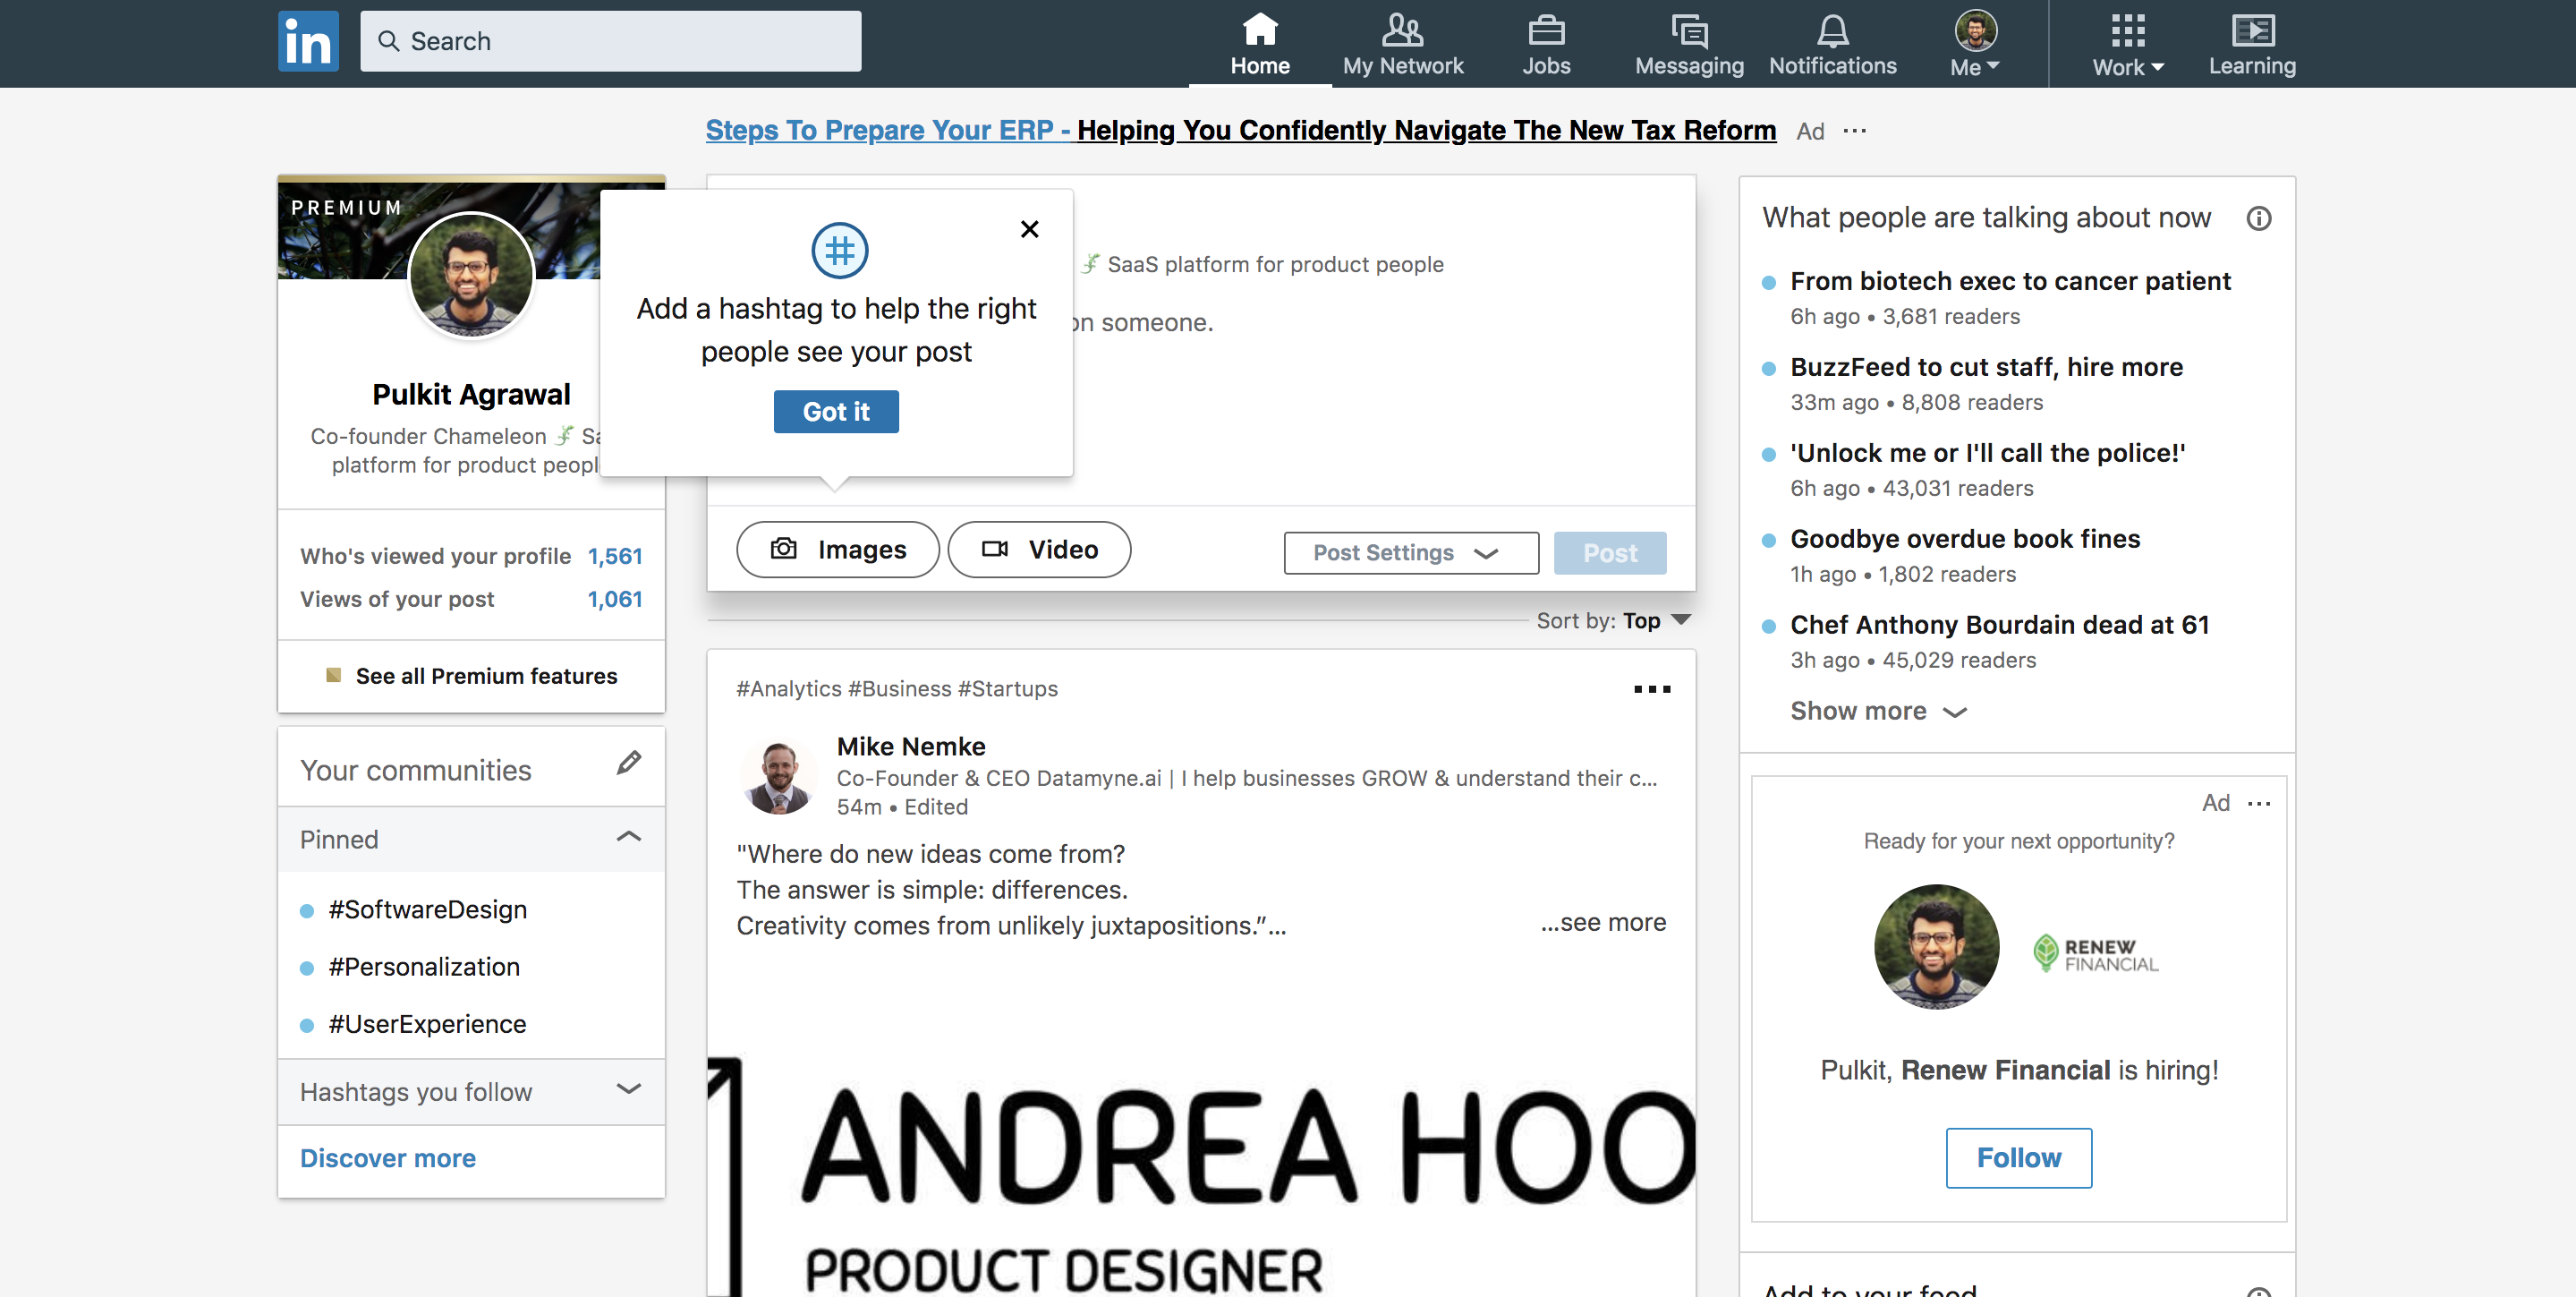Open the #Analytics #Business #Startups hashtags line
This screenshot has width=2576, height=1297.
click(x=897, y=689)
